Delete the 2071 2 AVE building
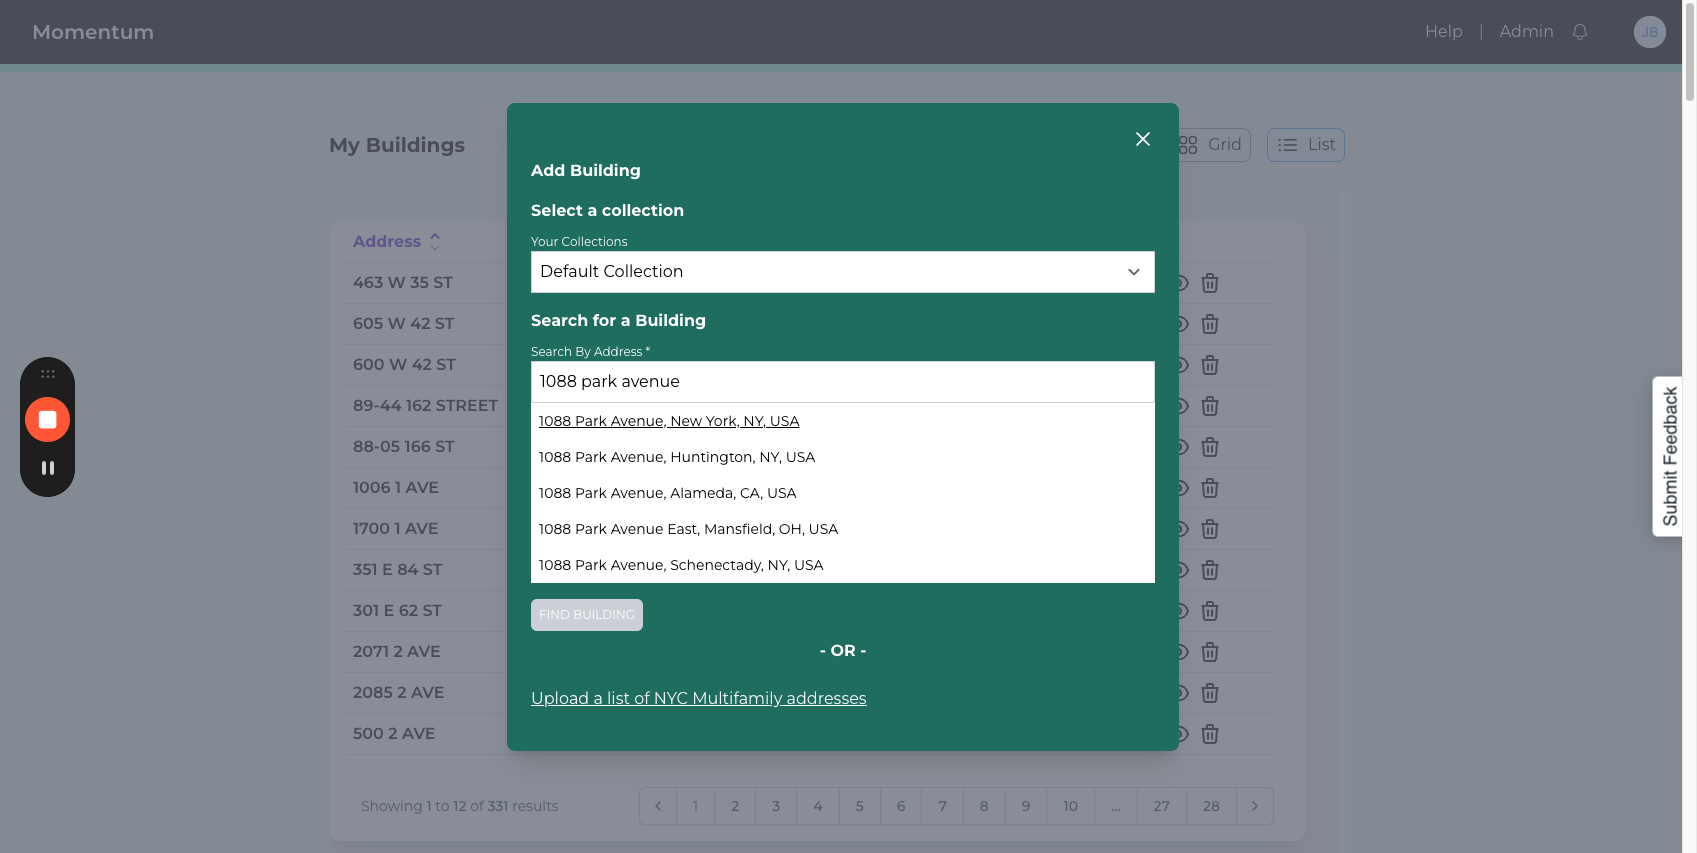This screenshot has width=1697, height=853. [x=1210, y=652]
